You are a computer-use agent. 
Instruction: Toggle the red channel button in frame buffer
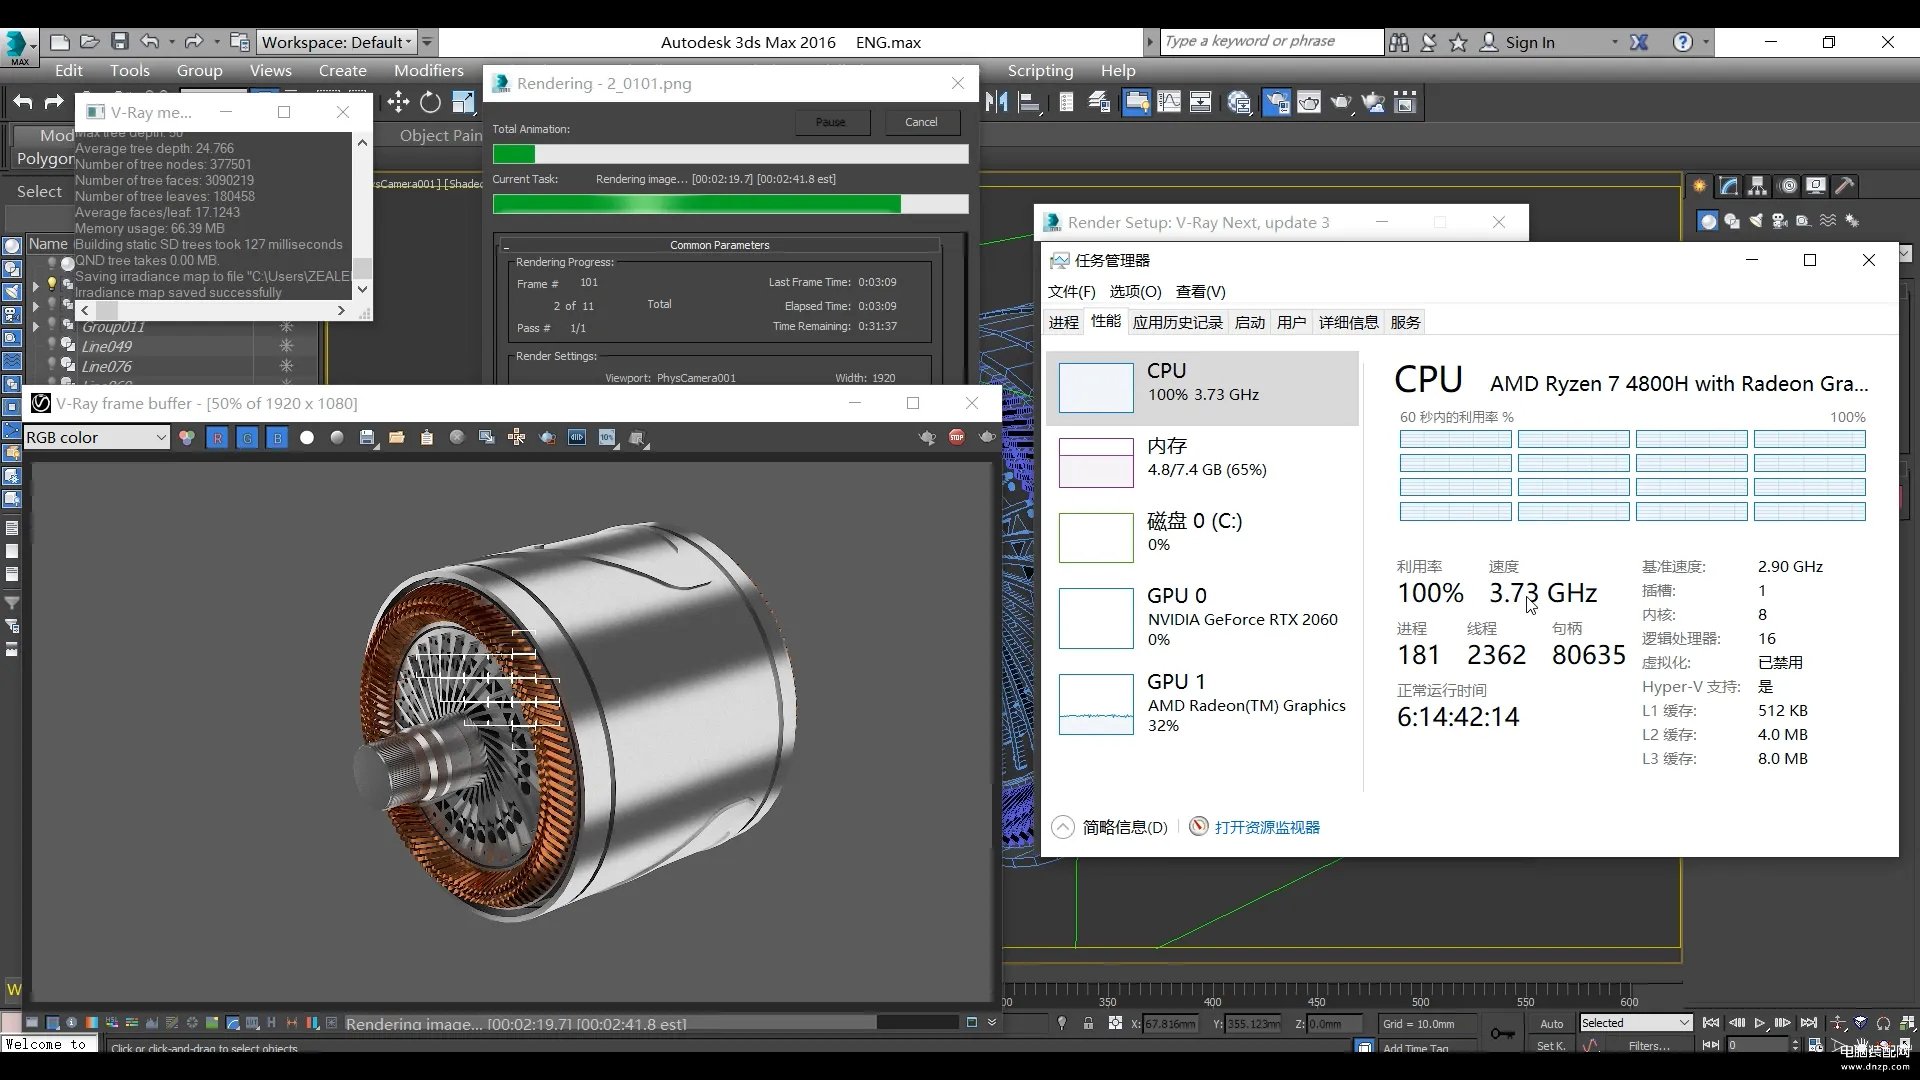(217, 437)
